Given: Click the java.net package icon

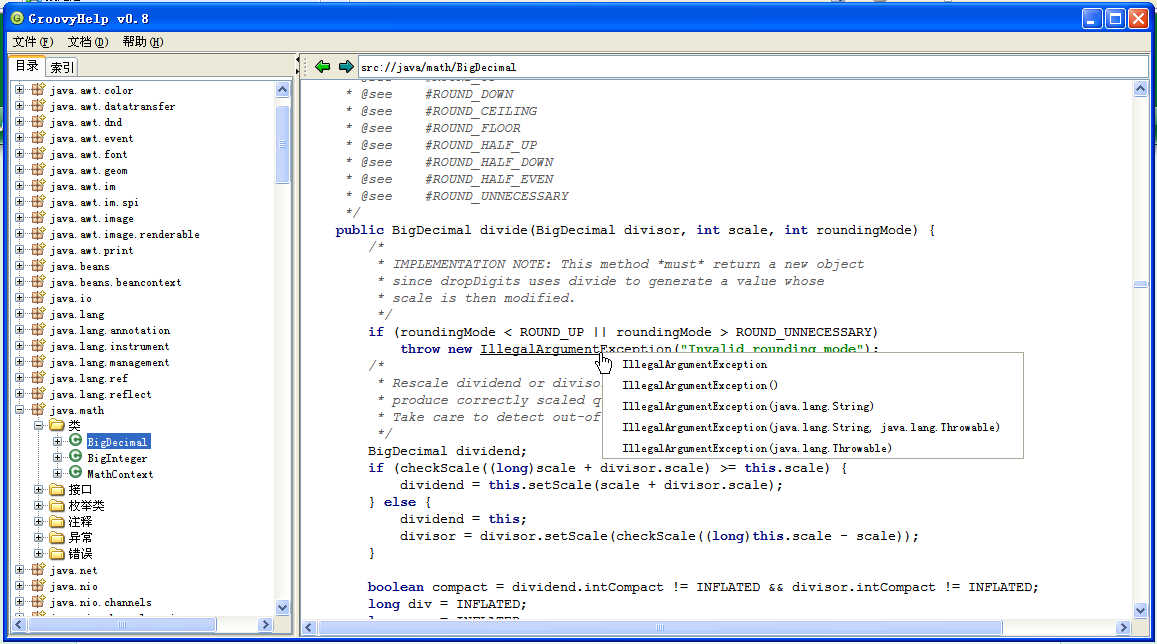Looking at the screenshot, I should tap(38, 569).
